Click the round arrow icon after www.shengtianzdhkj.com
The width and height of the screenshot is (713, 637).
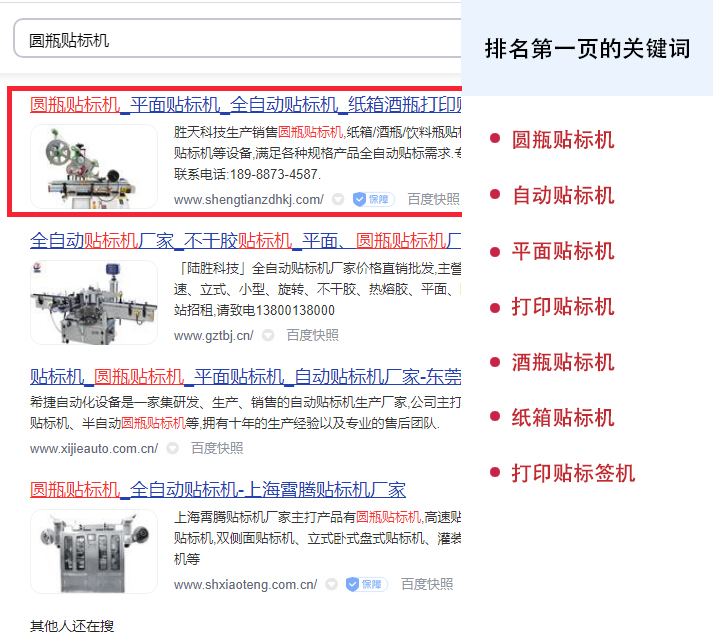pos(338,199)
